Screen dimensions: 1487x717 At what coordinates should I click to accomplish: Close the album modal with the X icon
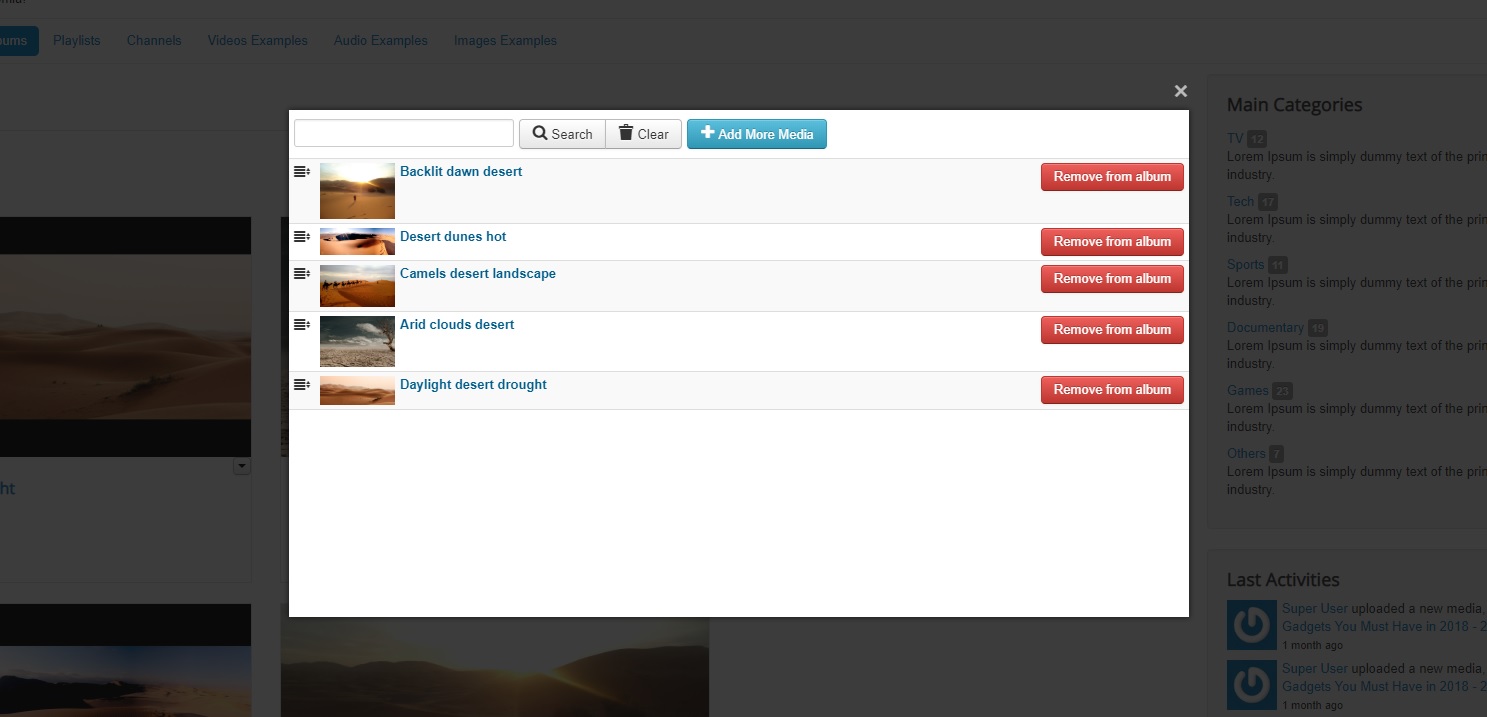pyautogui.click(x=1180, y=91)
